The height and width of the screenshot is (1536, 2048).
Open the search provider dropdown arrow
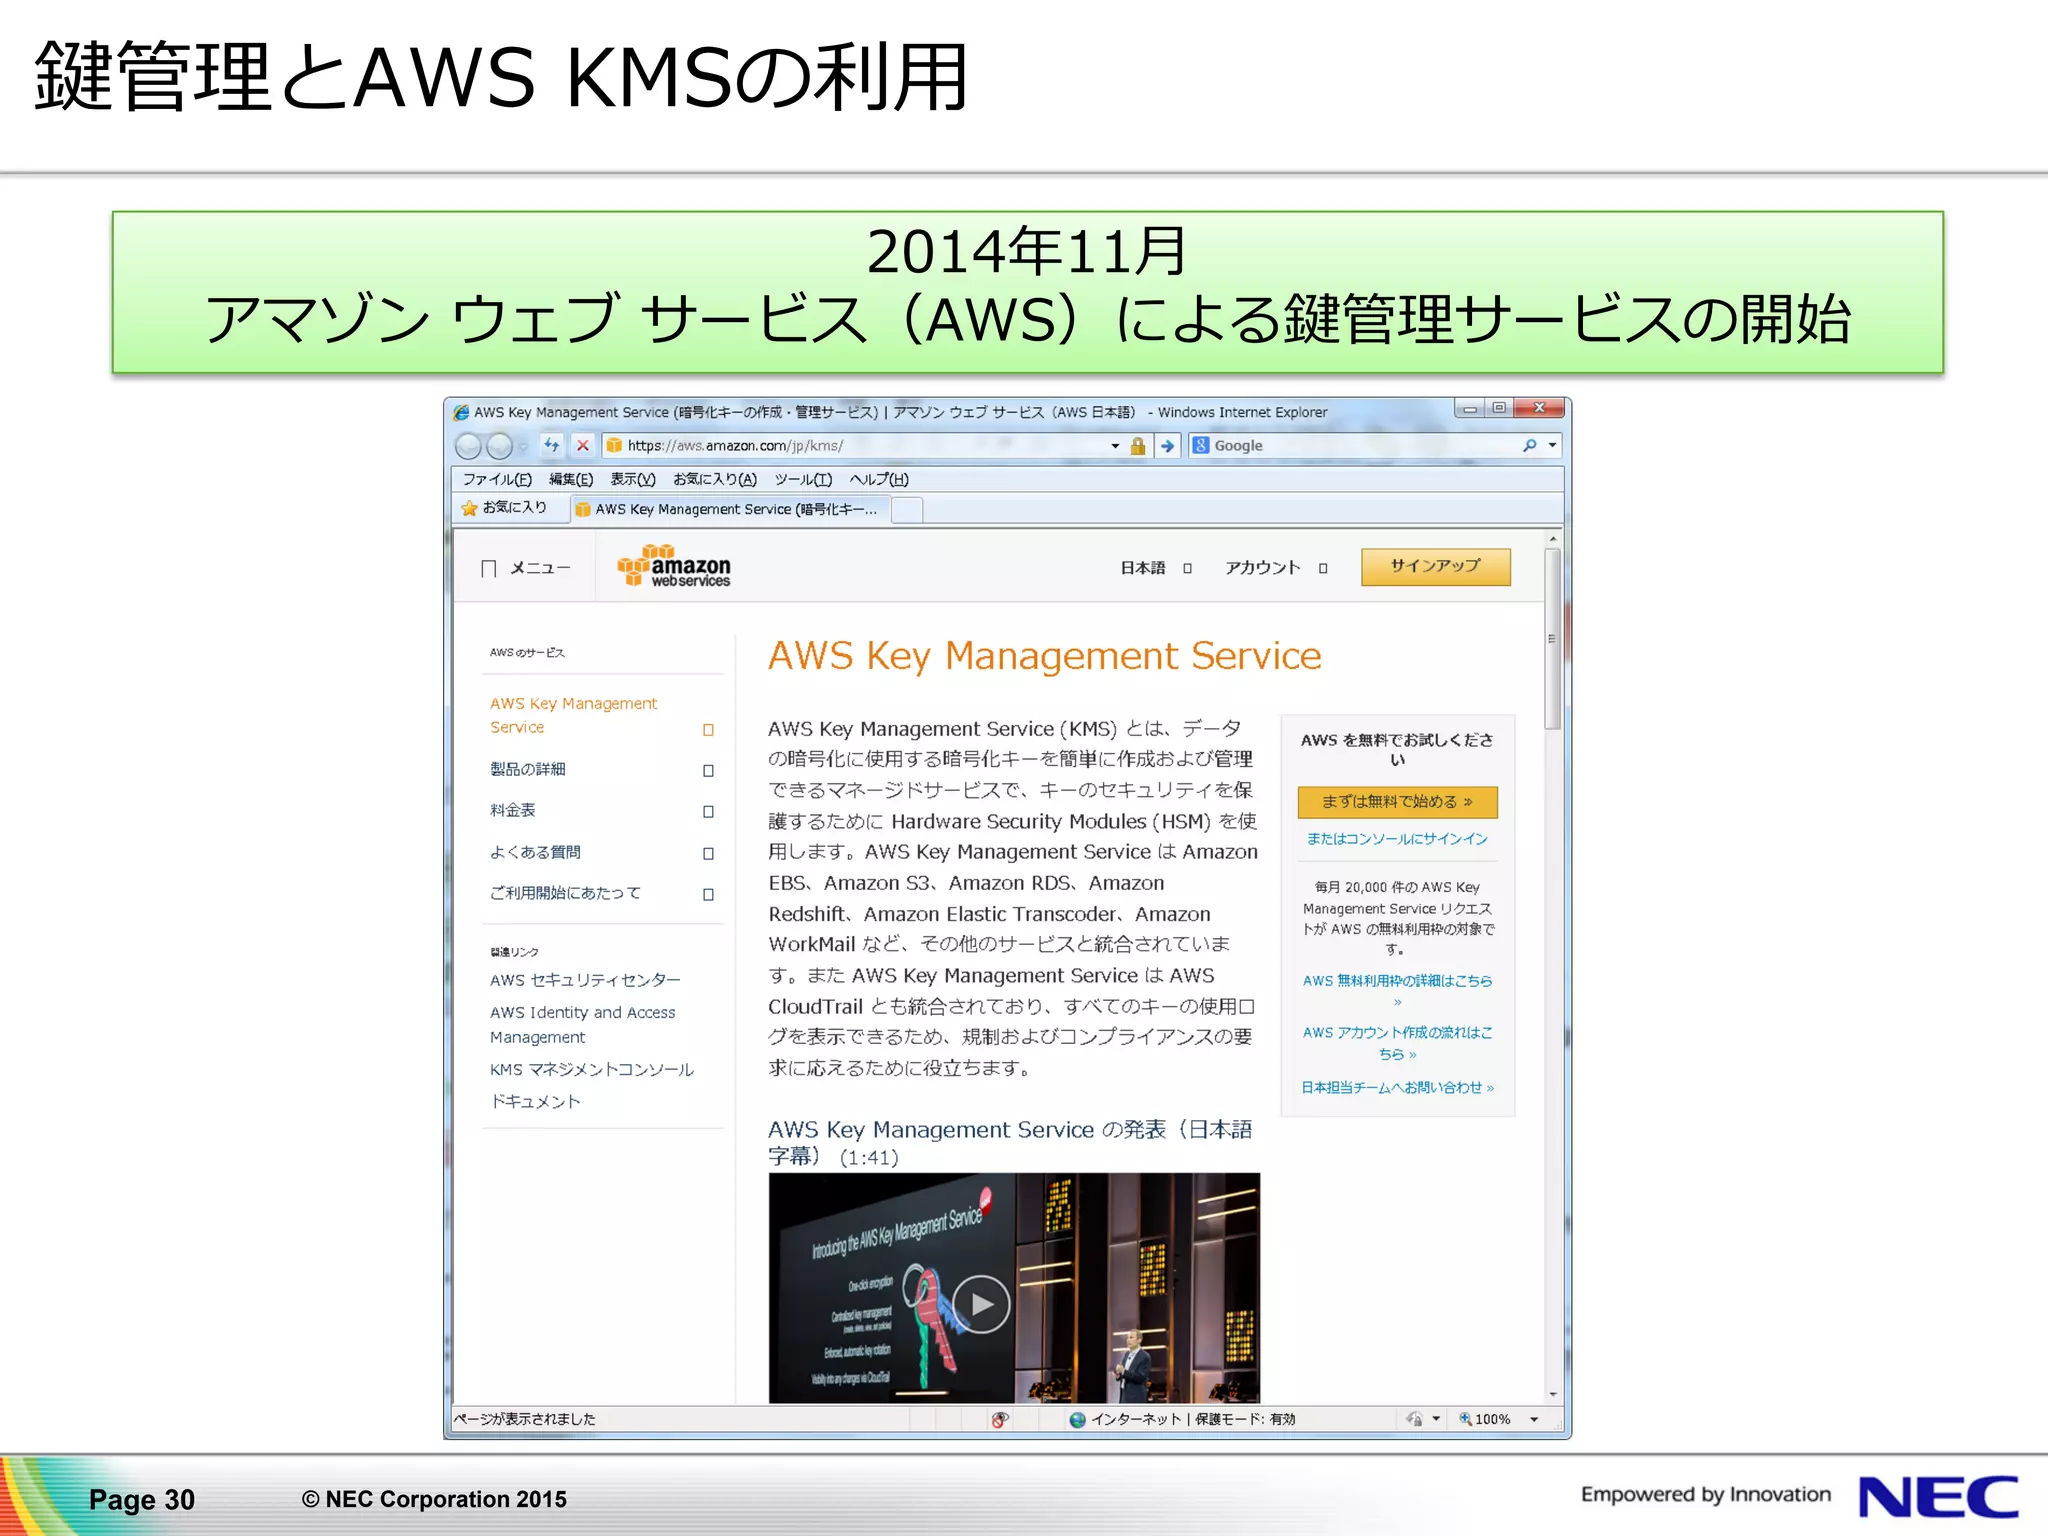click(x=1552, y=446)
